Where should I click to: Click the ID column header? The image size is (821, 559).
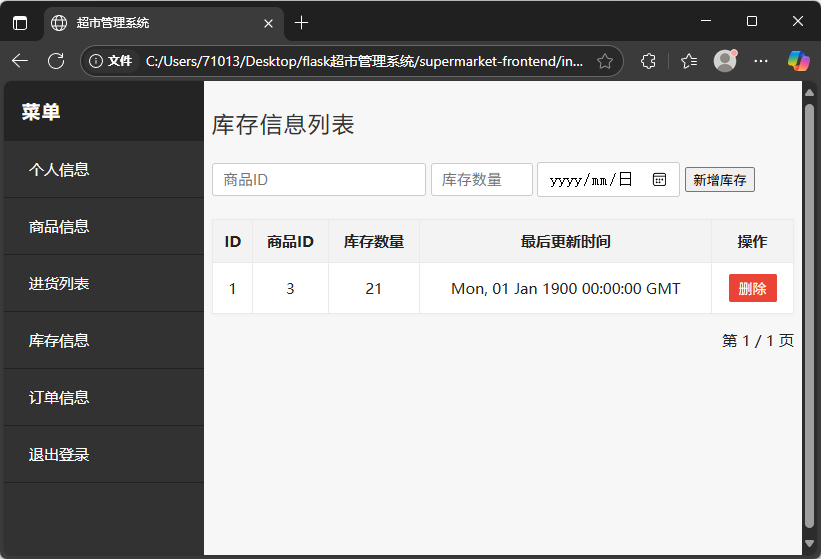[x=232, y=241]
